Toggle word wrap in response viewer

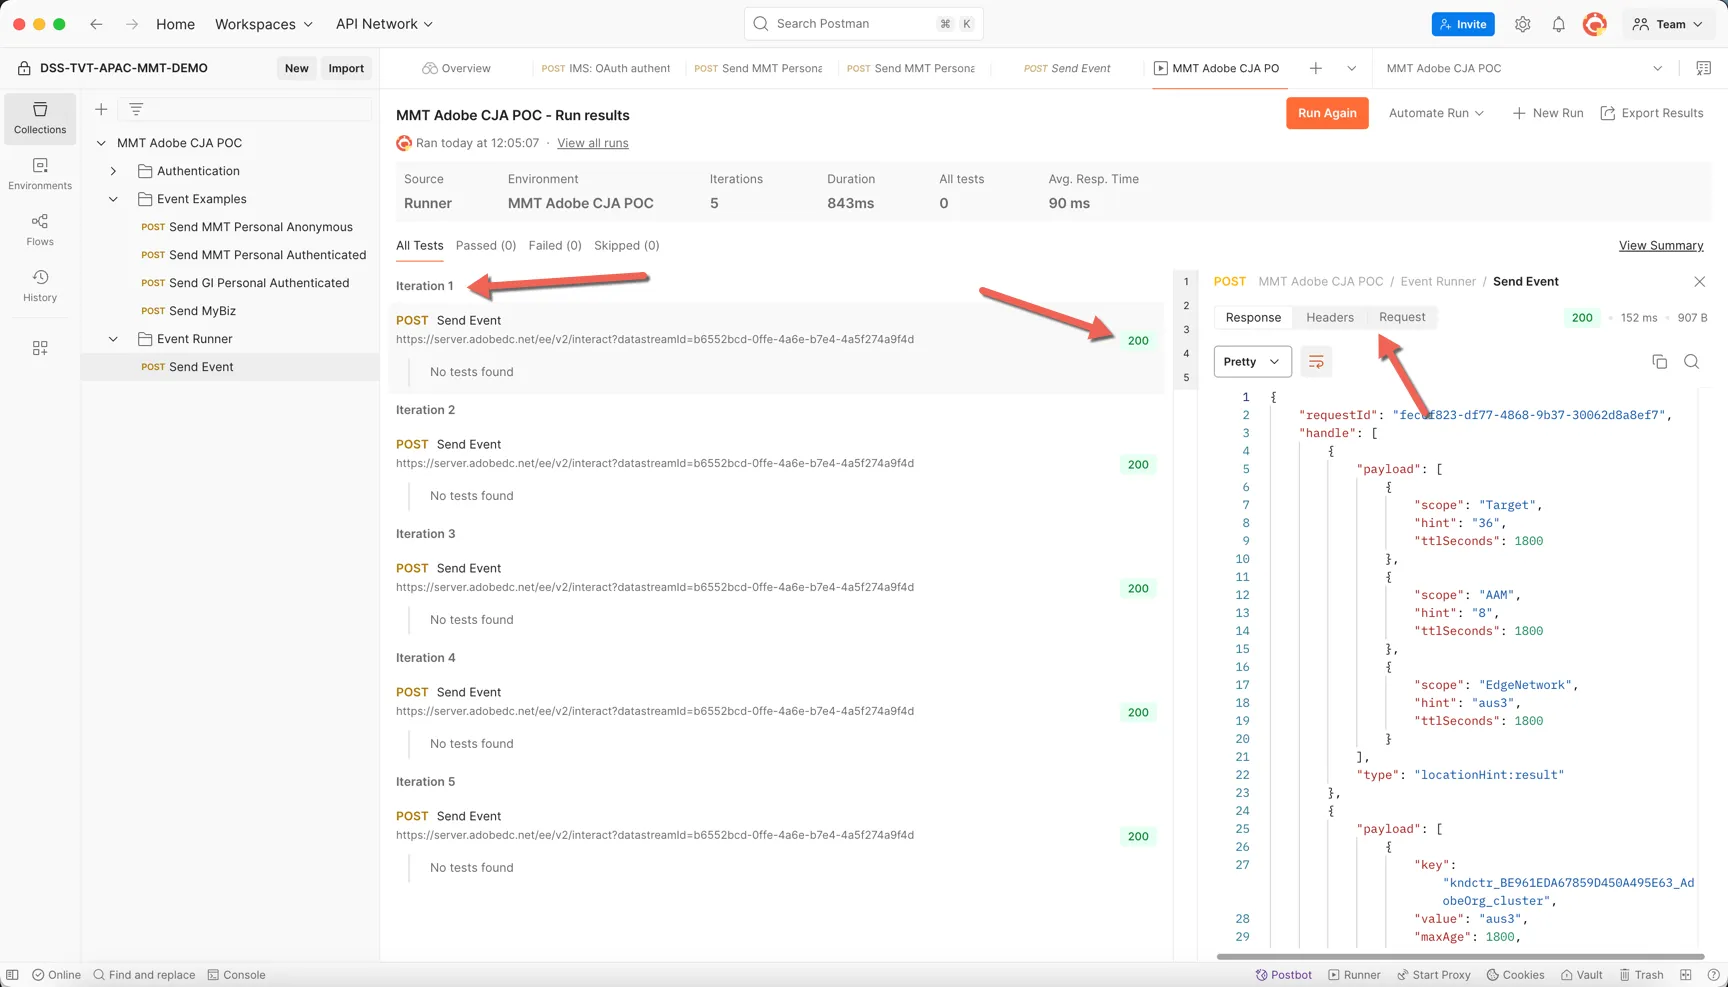tap(1316, 362)
